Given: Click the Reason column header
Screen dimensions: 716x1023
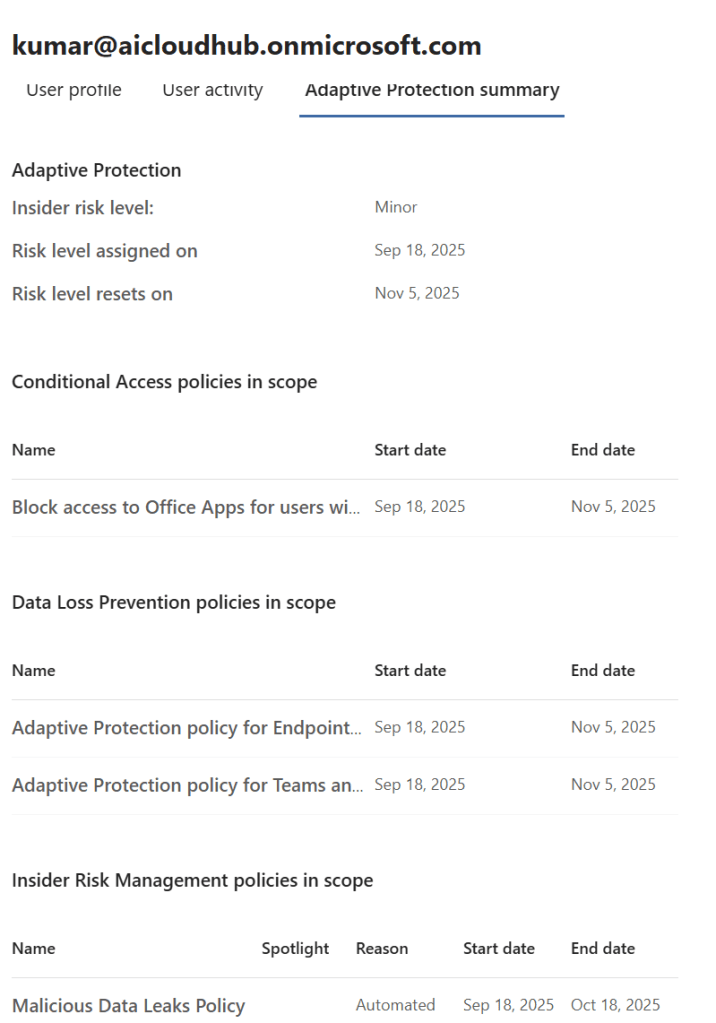Looking at the screenshot, I should point(382,948).
